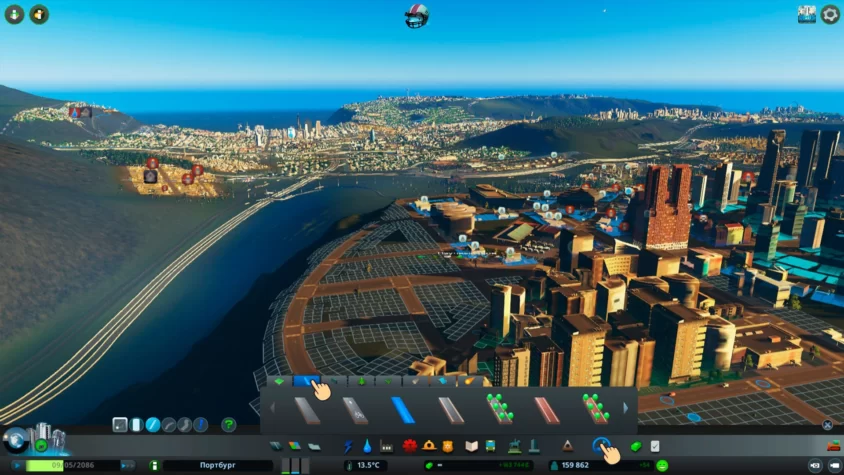Screen dimensions: 844x475
Task: Toggle the play/pause simulation button
Action: 17,465
